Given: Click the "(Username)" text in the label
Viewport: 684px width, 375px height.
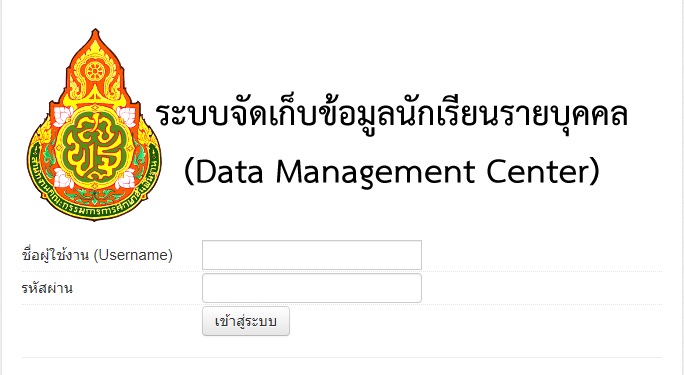Looking at the screenshot, I should [133, 255].
